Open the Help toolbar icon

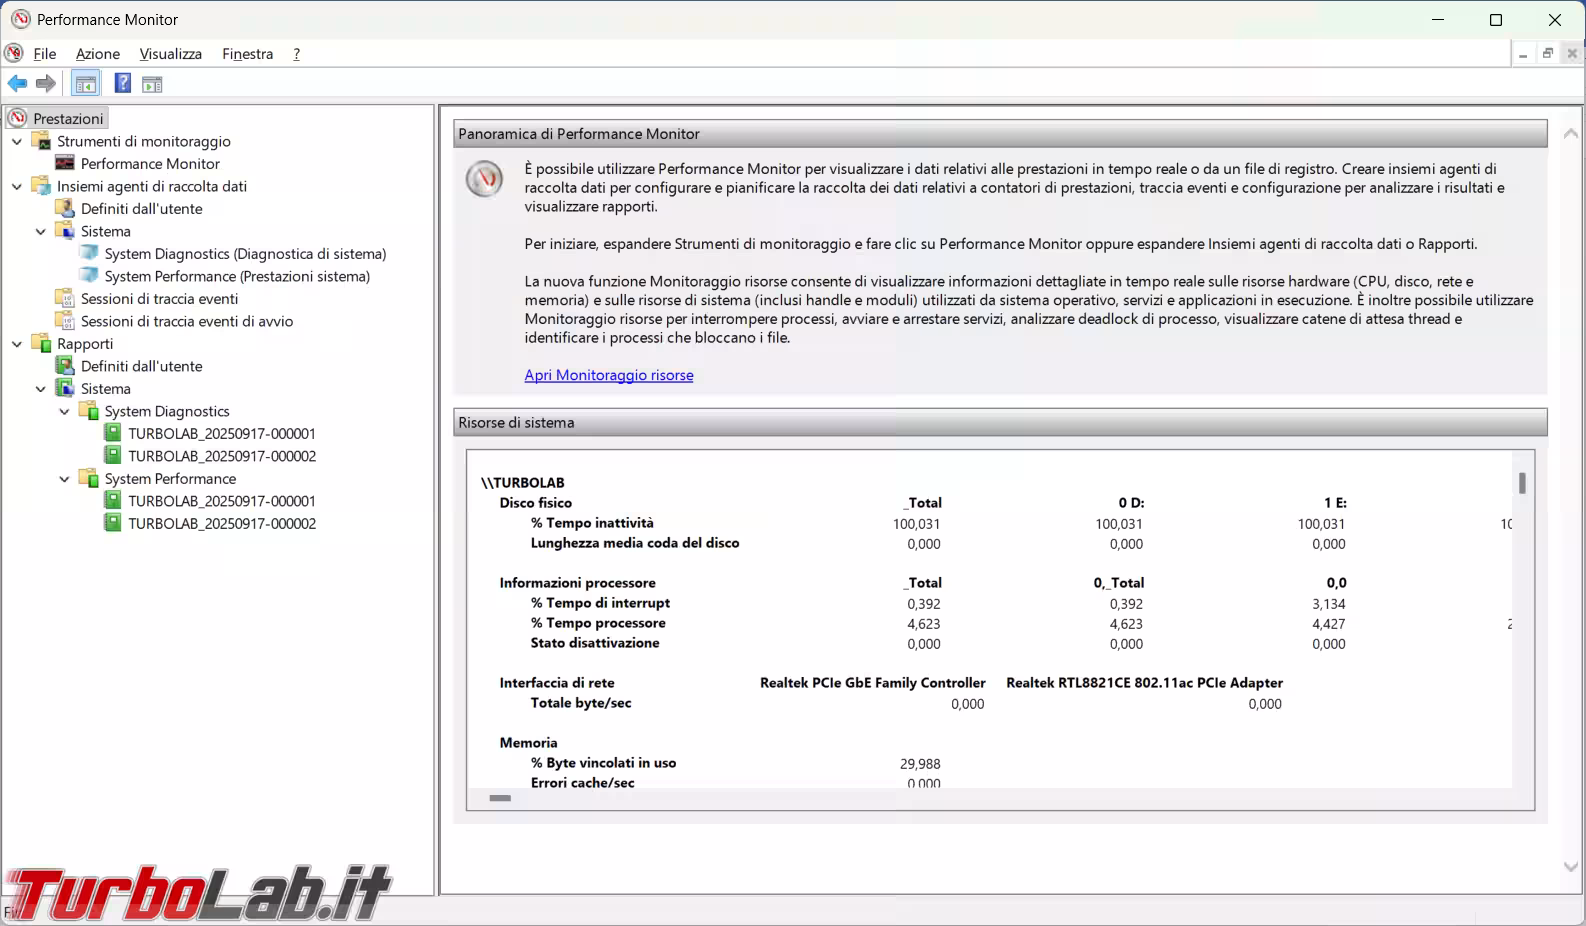click(x=122, y=84)
